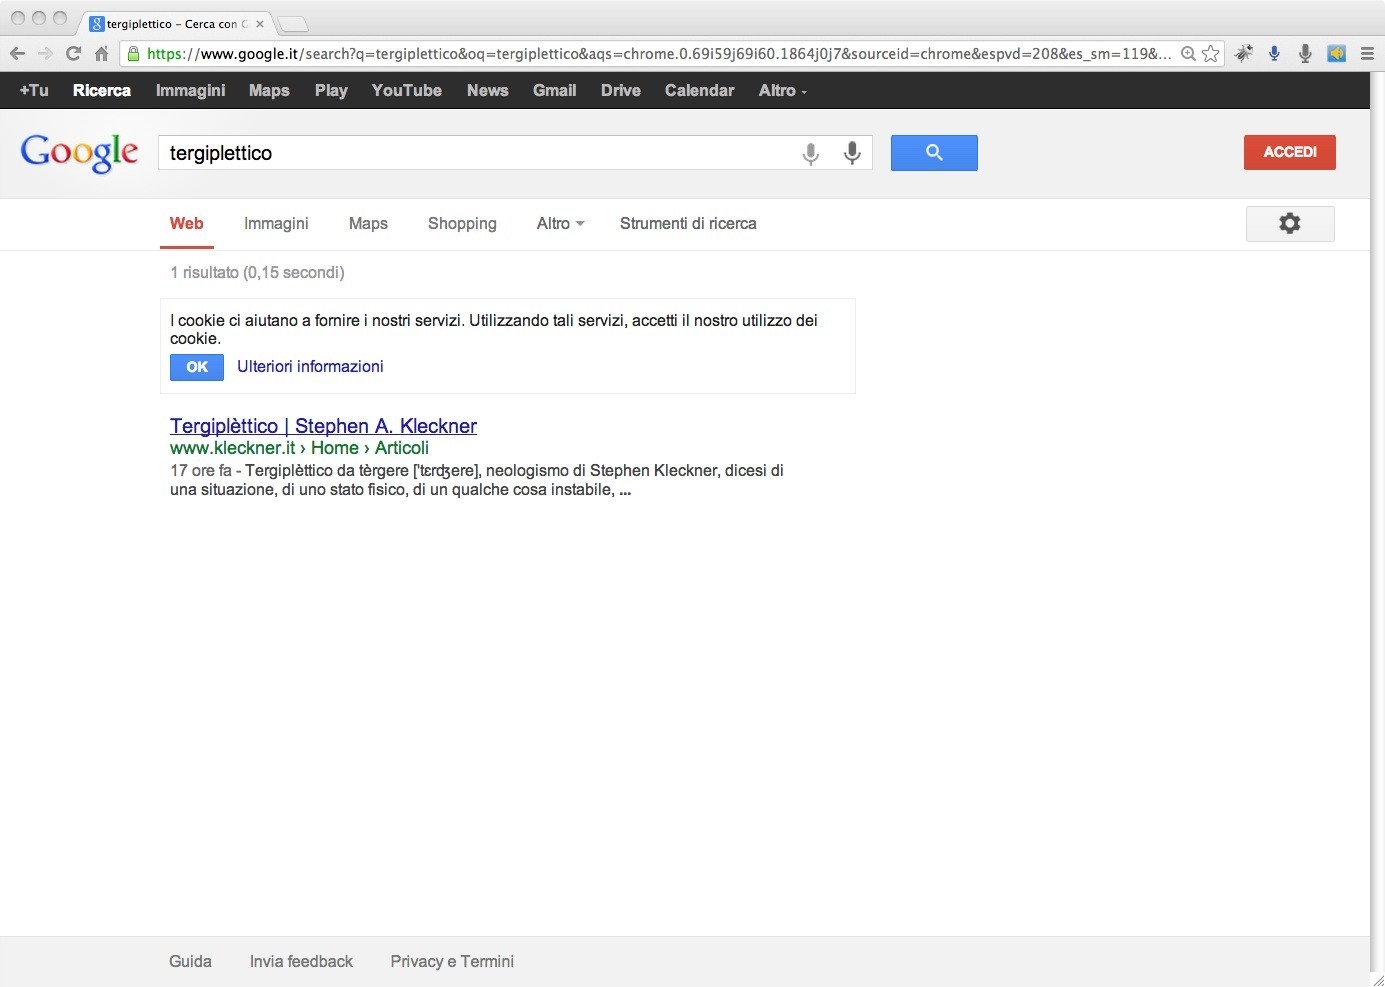Select Ricerca in the black bar
Screen dimensions: 1385x987
tap(102, 90)
